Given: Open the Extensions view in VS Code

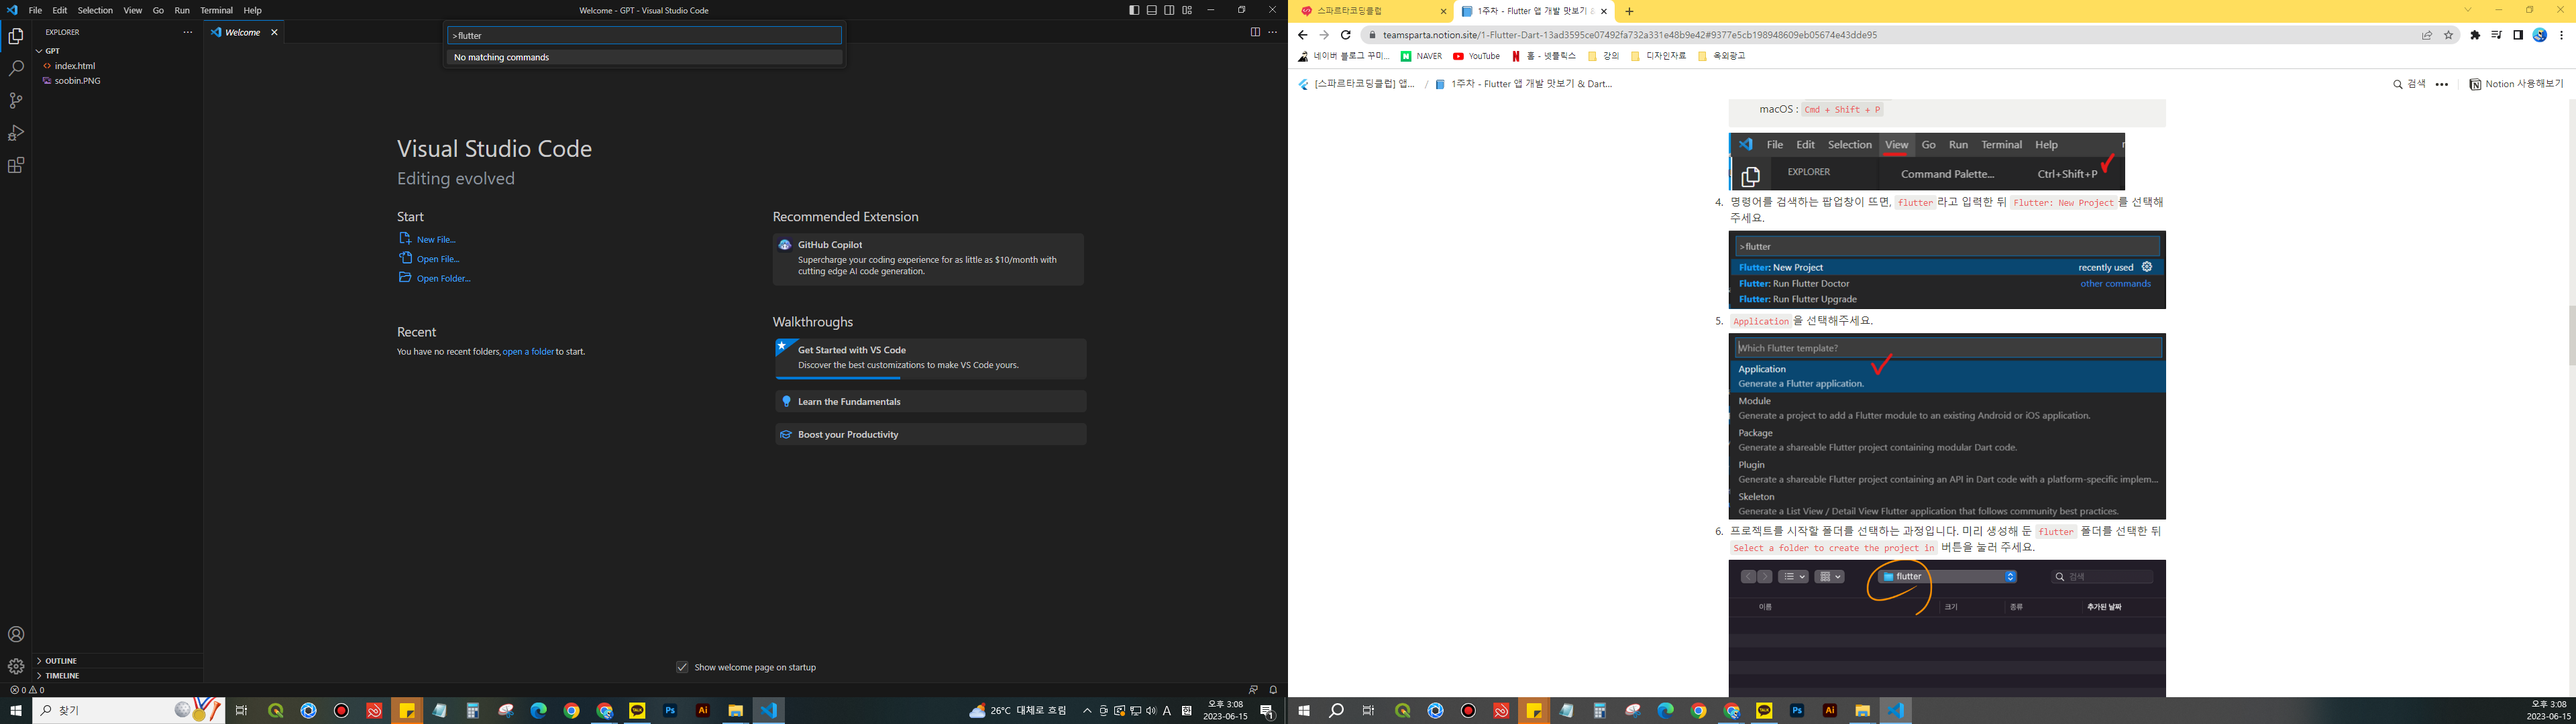Looking at the screenshot, I should [x=16, y=166].
